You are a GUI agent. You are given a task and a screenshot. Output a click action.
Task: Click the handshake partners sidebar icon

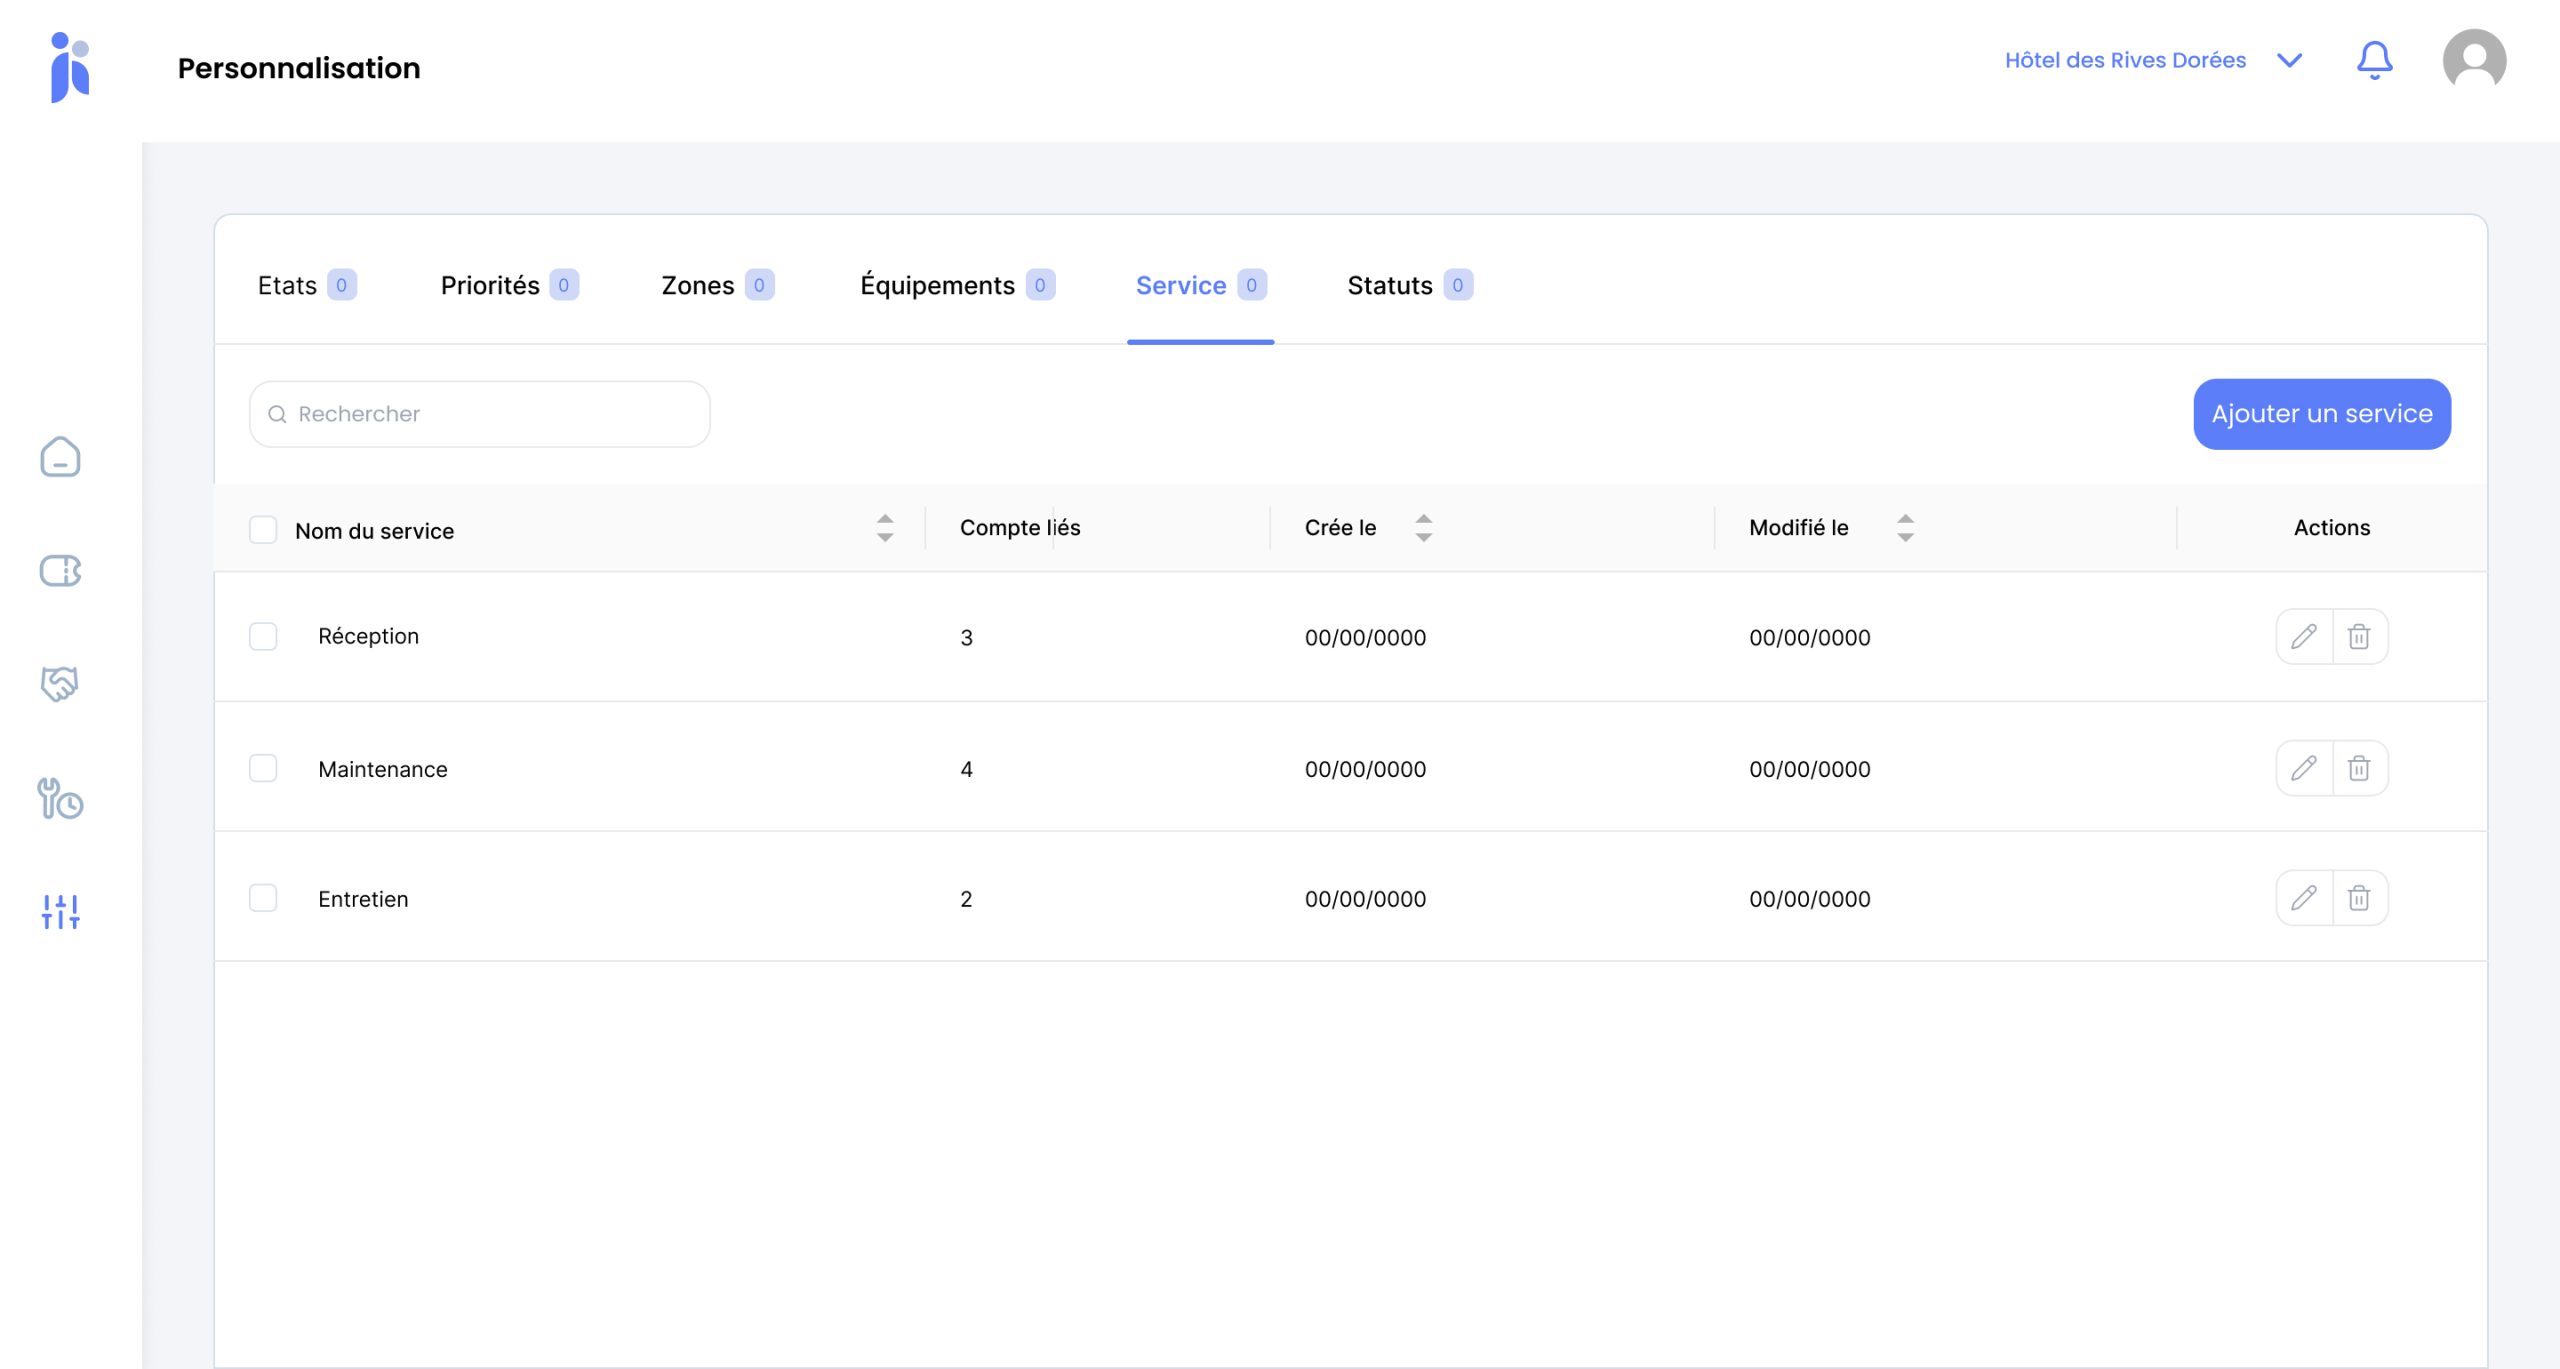coord(60,684)
